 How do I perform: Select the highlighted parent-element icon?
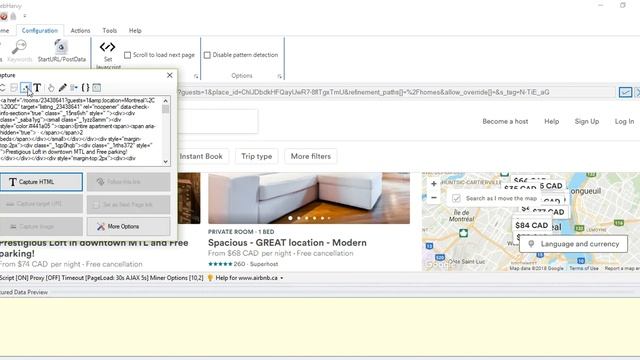coord(26,87)
